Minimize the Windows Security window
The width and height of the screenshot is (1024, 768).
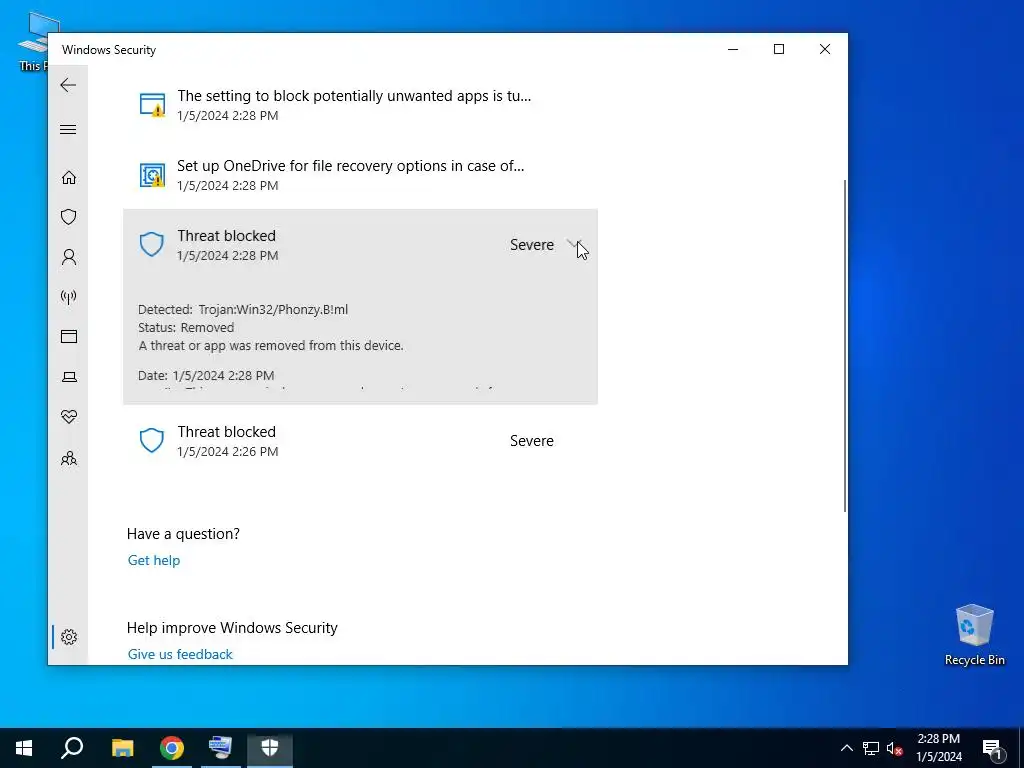[x=733, y=49]
